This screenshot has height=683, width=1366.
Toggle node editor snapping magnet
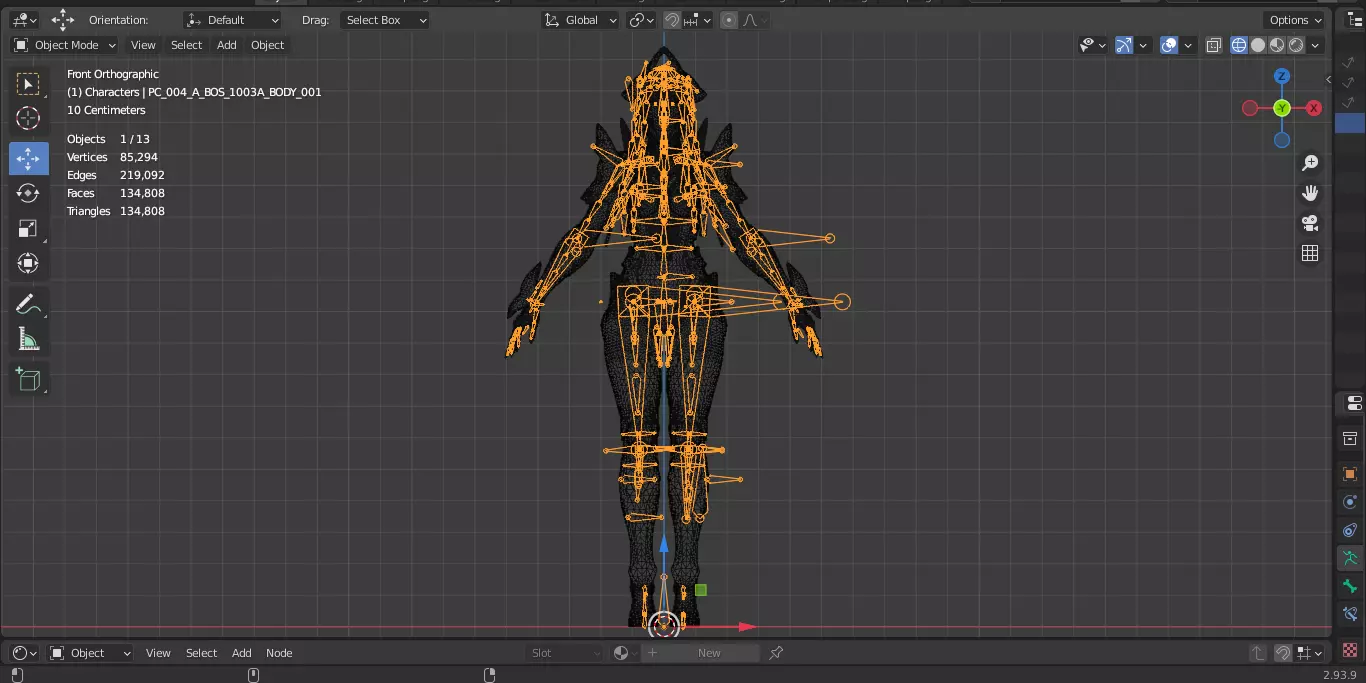pyautogui.click(x=1283, y=653)
